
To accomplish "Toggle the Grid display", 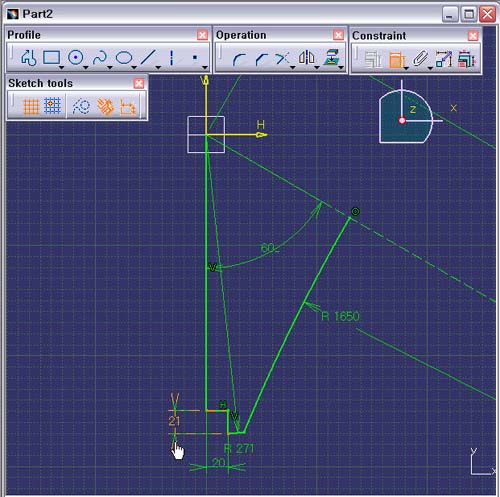I will (x=31, y=107).
